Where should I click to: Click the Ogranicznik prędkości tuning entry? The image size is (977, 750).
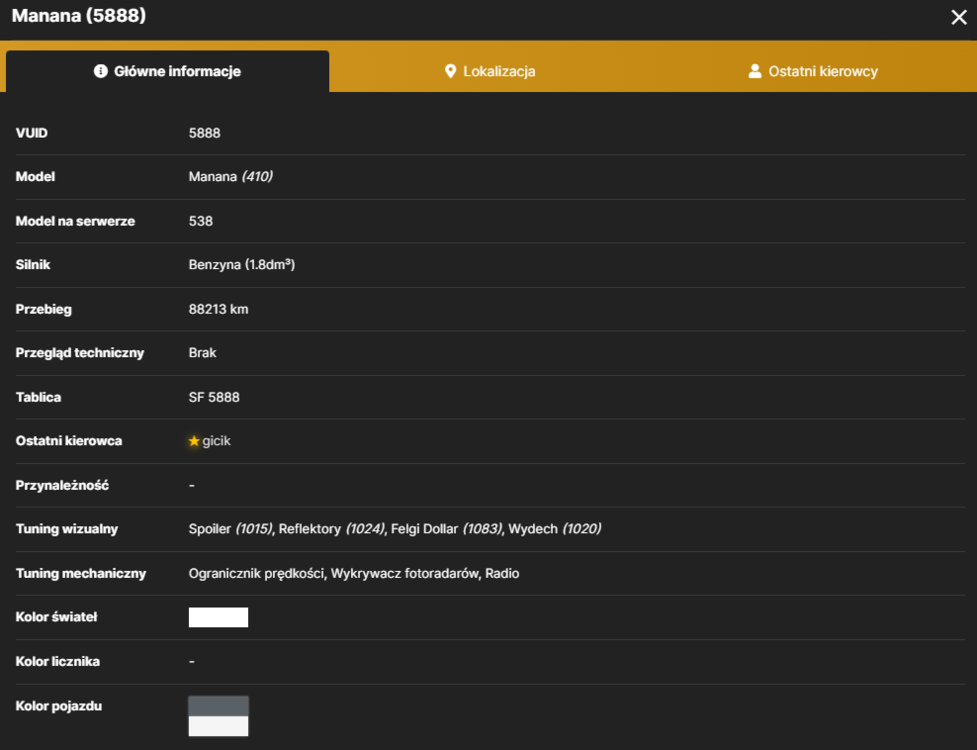pos(257,574)
